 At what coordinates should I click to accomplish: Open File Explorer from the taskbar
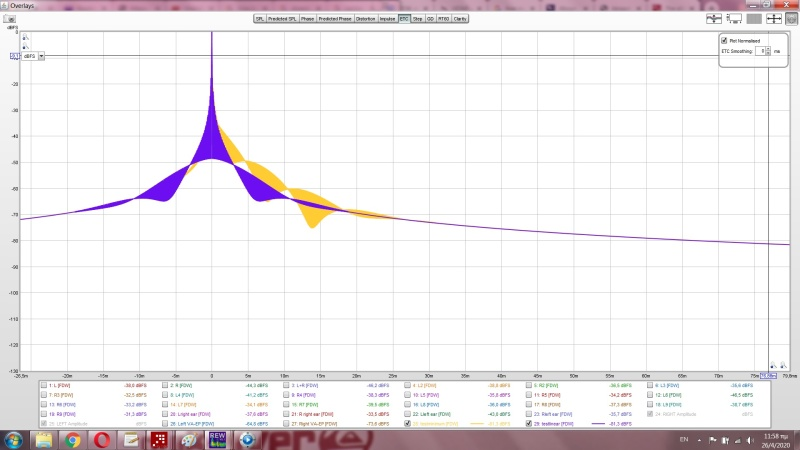[x=45, y=439]
